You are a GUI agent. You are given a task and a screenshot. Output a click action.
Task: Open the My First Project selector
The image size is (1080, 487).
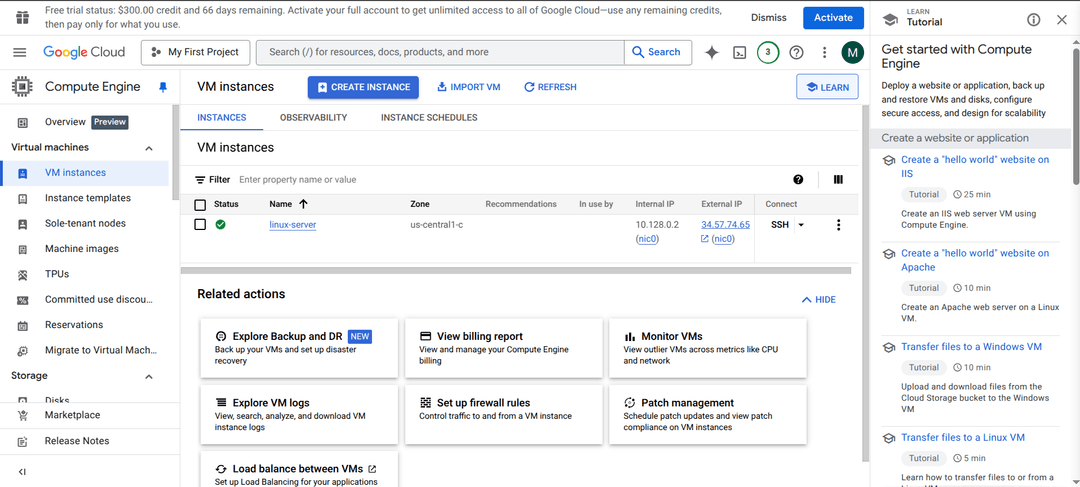click(x=195, y=52)
